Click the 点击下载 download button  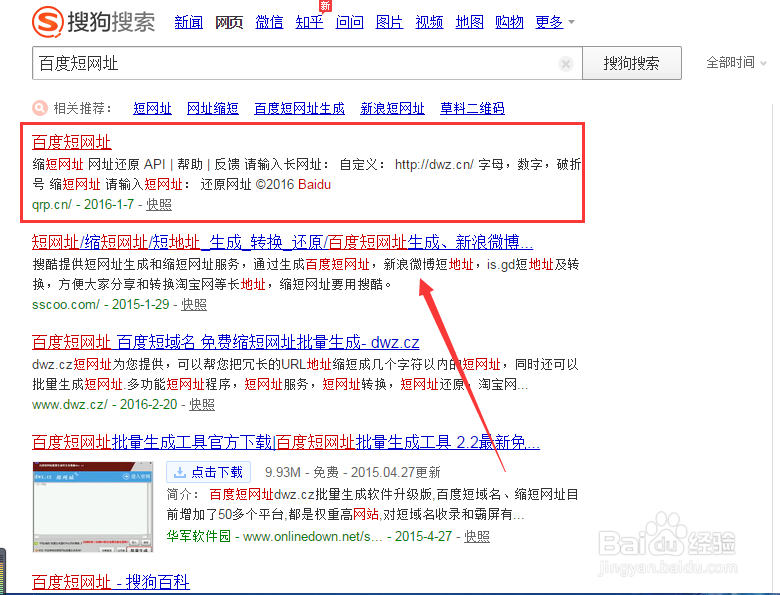[x=208, y=472]
